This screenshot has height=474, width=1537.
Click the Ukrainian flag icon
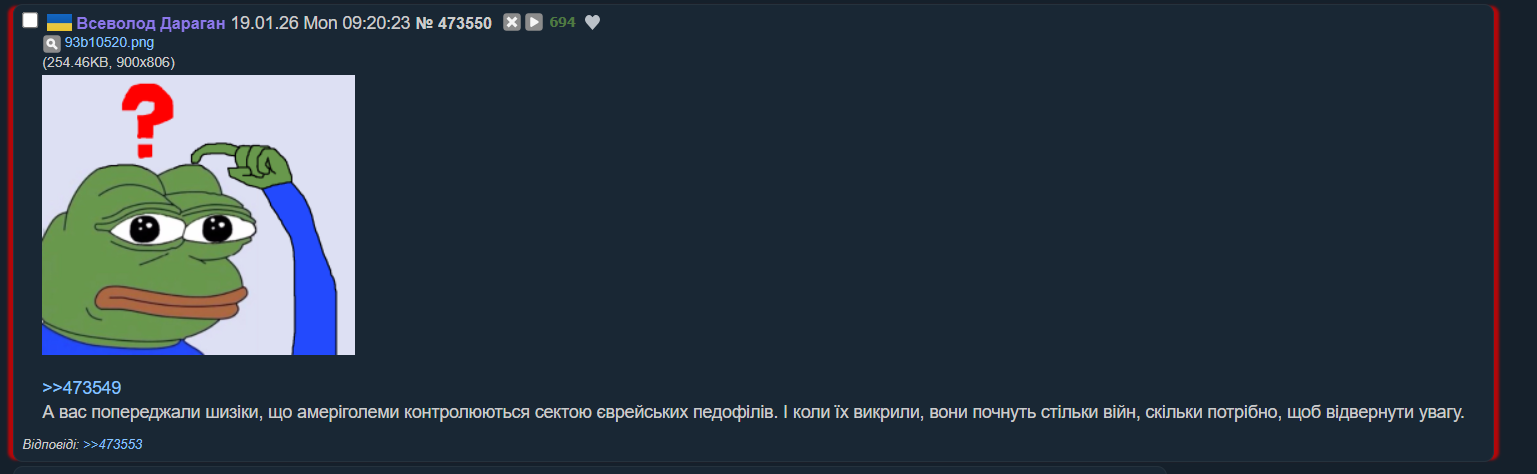pyautogui.click(x=59, y=23)
